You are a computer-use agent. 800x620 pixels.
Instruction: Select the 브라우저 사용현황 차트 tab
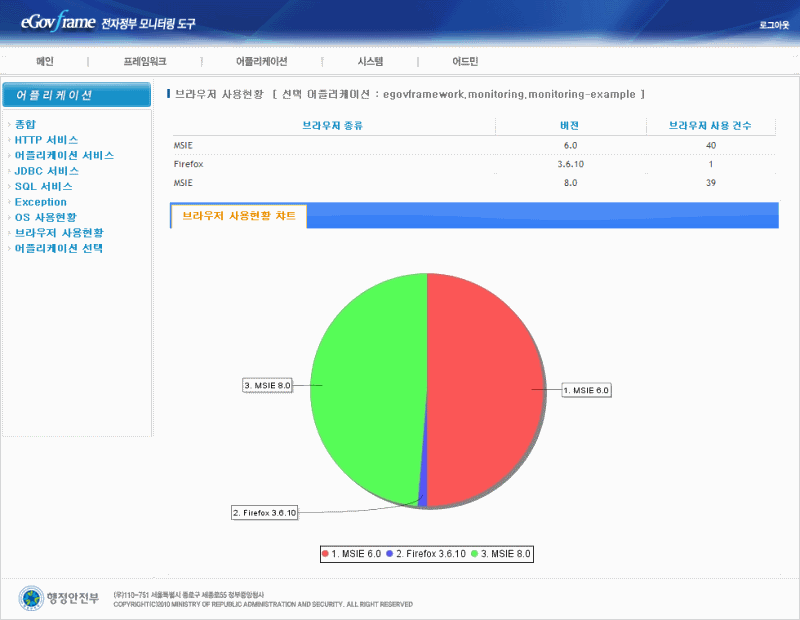[x=238, y=216]
